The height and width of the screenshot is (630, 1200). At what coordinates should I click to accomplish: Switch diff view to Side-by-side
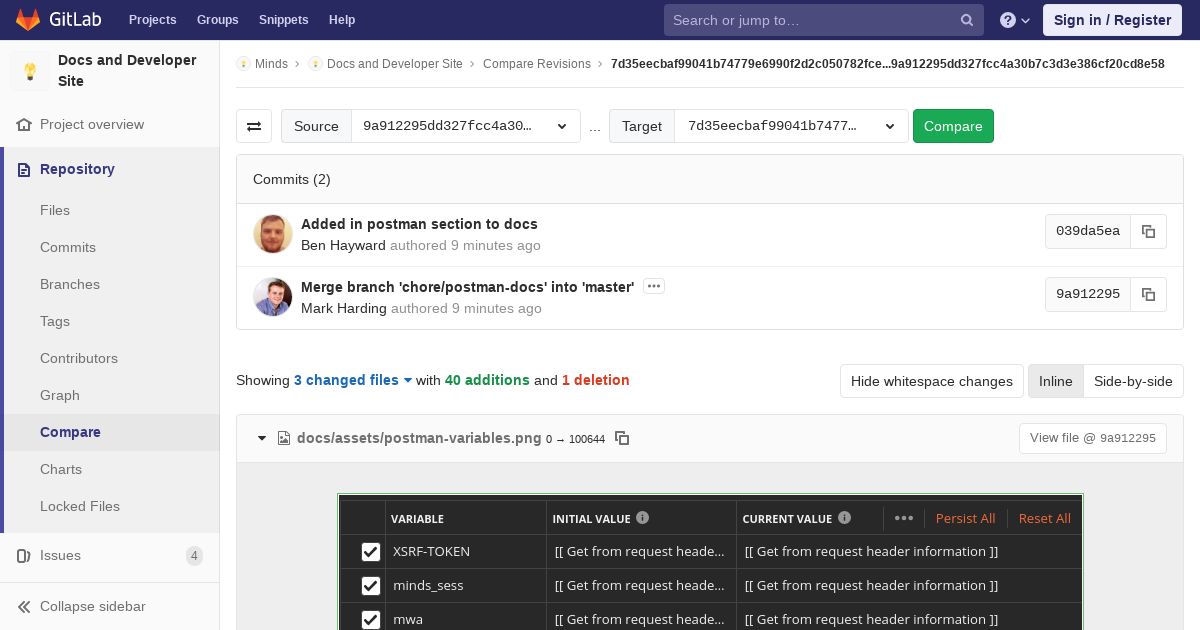pos(1133,381)
